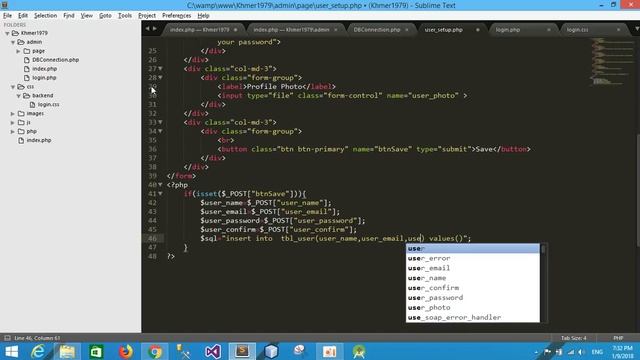Image resolution: width=640 pixels, height=360 pixels.
Task: Change Tab Size: 4 setting
Action: click(x=573, y=338)
